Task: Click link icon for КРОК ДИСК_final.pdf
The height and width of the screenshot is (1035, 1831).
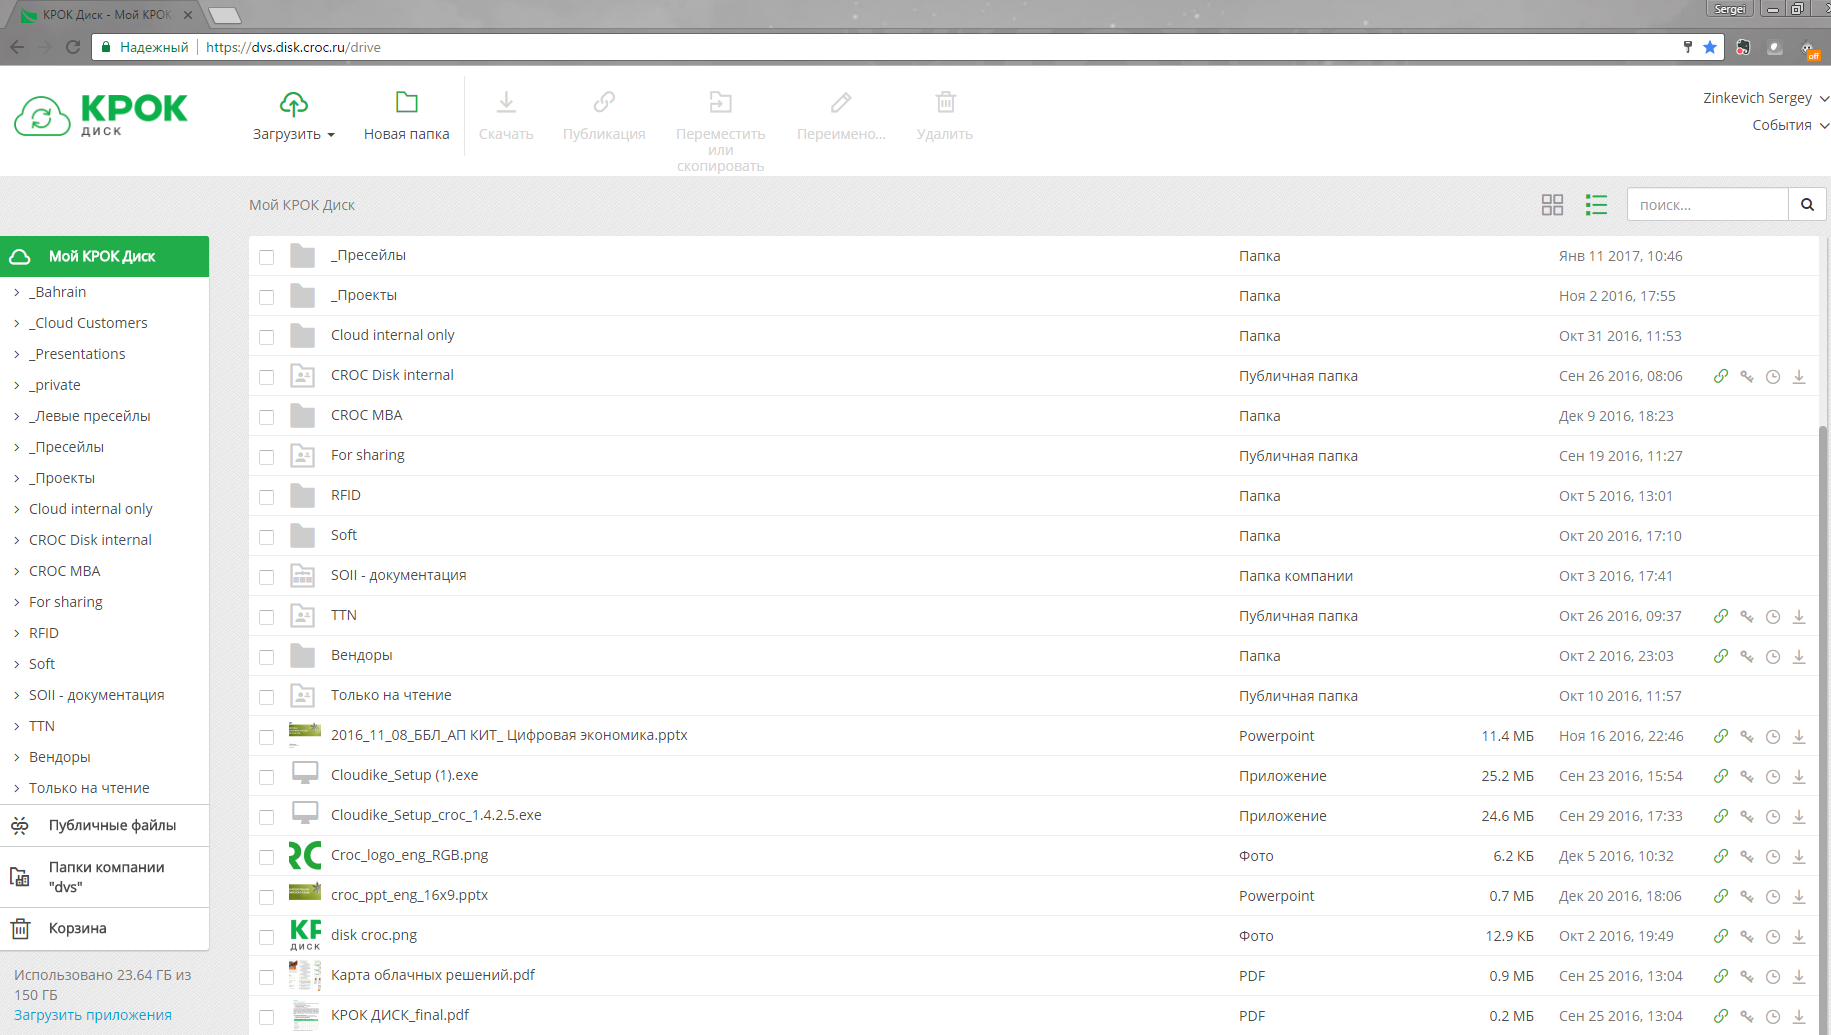Action: [x=1721, y=1017]
